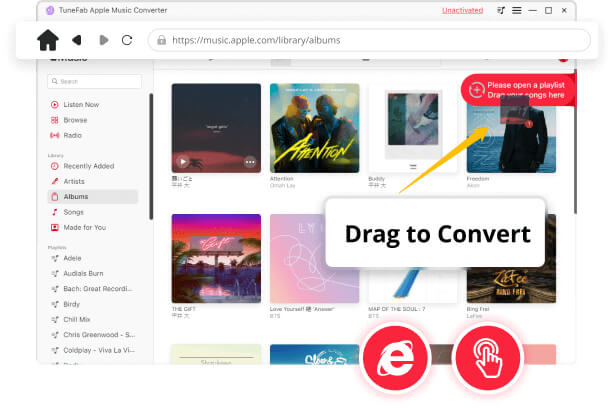Click the Chill Mix playlist icon
The image size is (614, 408).
pyautogui.click(x=55, y=319)
